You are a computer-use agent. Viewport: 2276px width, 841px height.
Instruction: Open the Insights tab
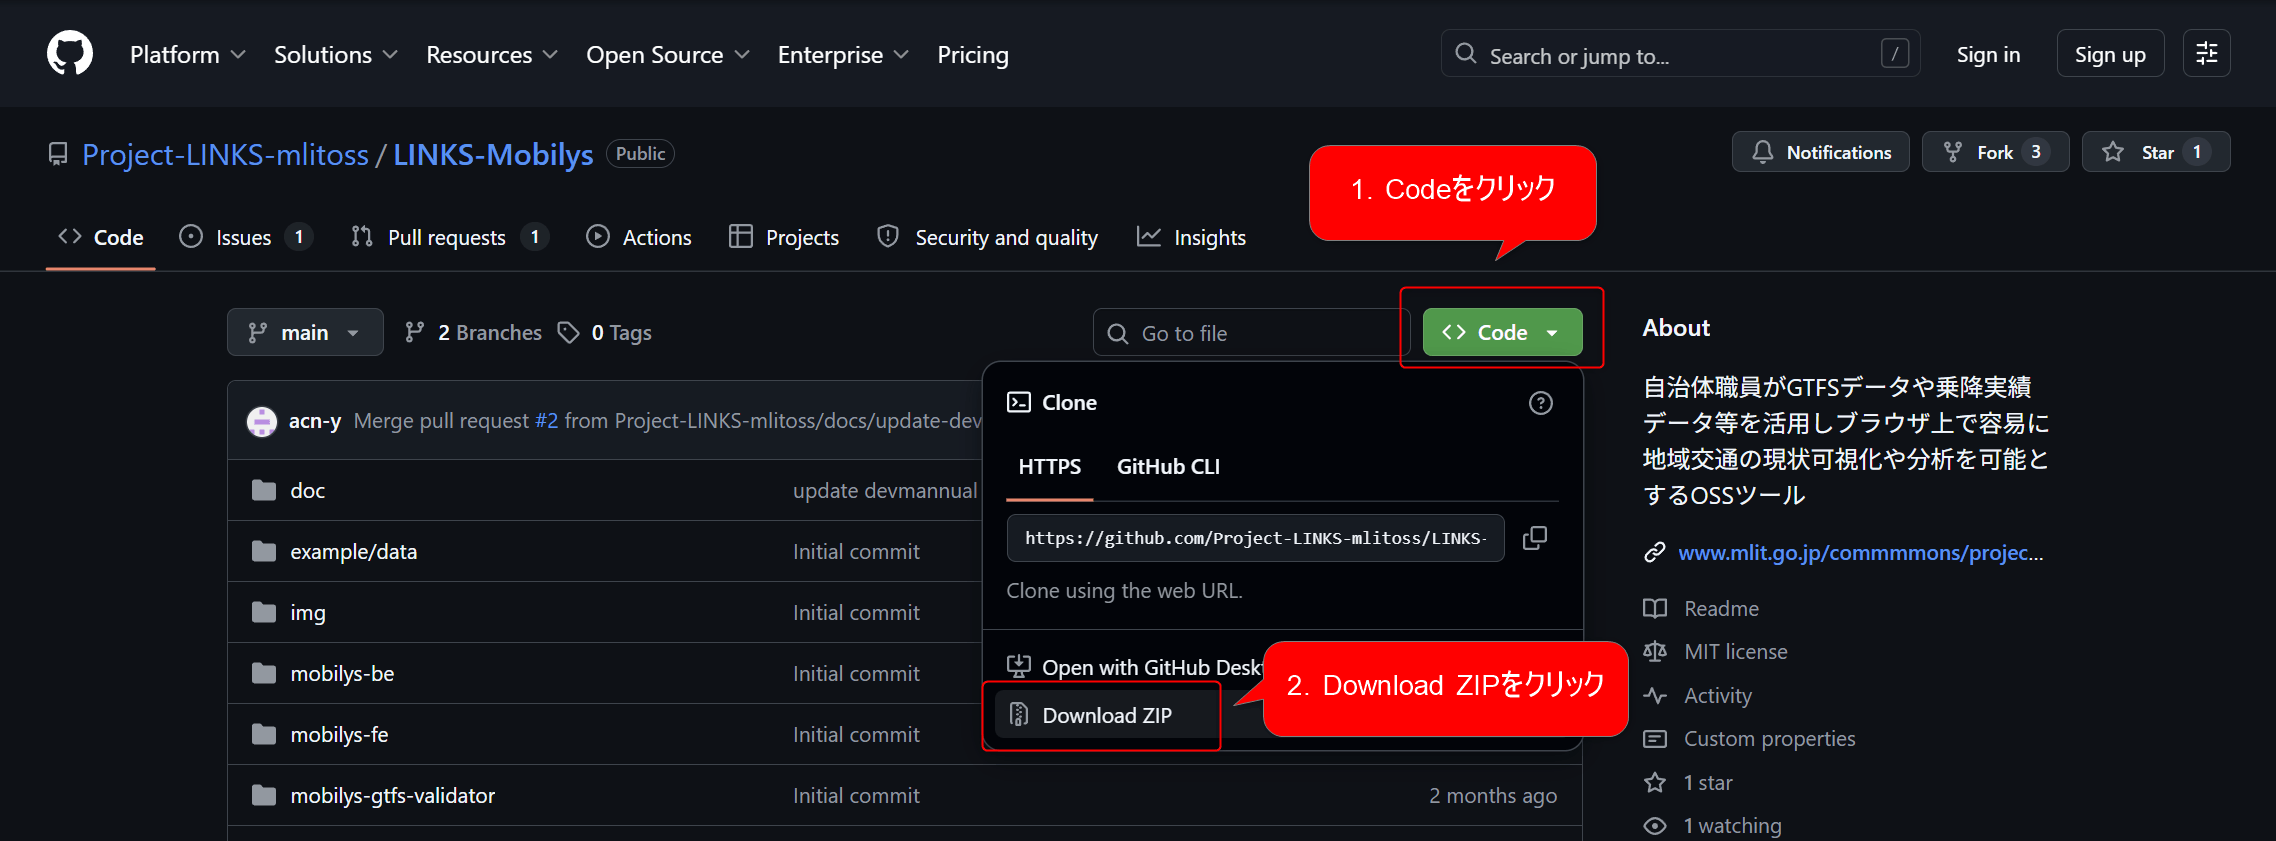coord(1191,237)
